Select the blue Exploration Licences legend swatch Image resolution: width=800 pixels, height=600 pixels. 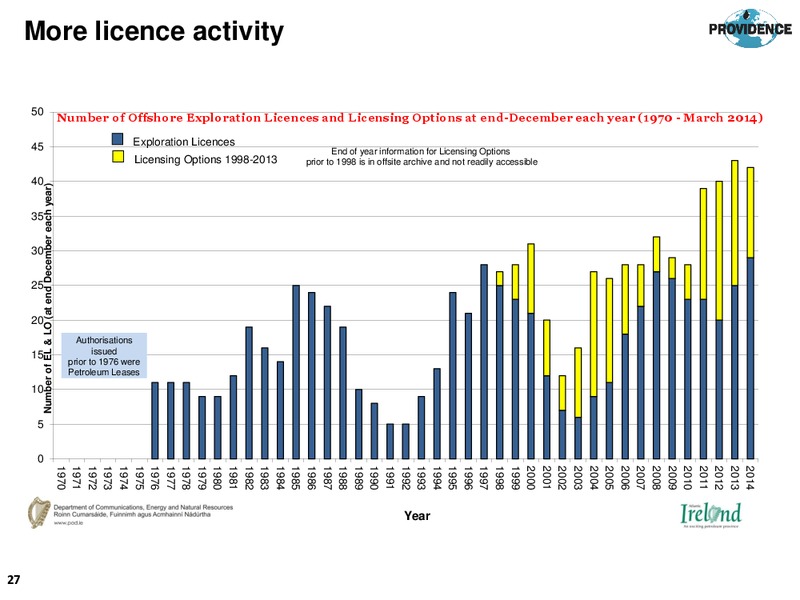click(x=117, y=139)
